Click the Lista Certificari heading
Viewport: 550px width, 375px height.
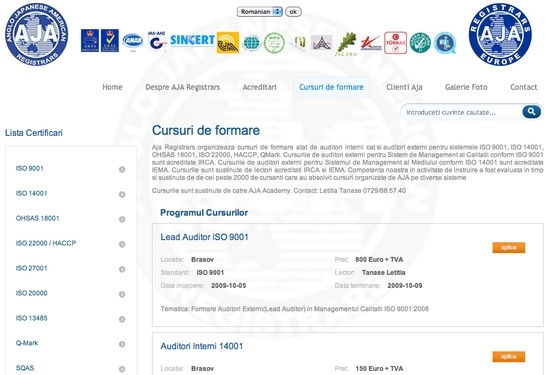[x=34, y=133]
